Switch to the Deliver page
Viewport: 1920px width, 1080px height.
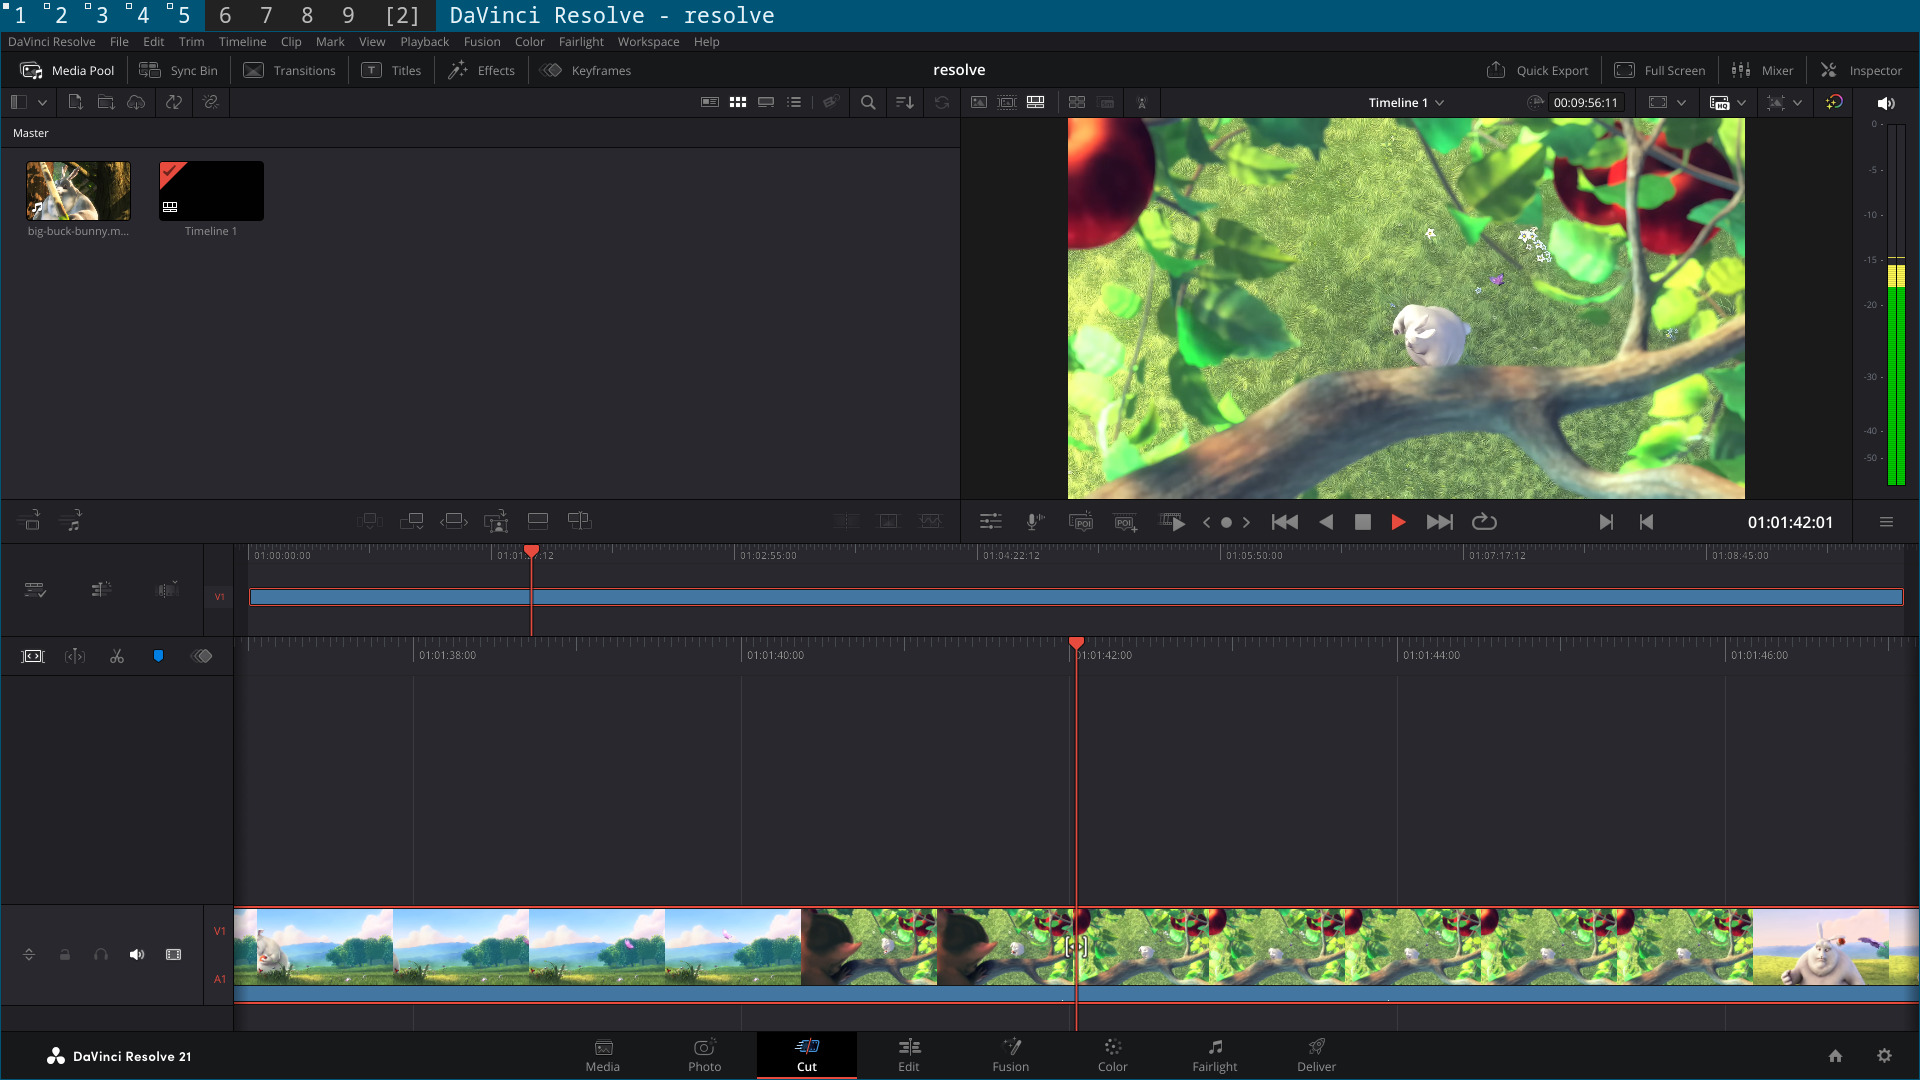pyautogui.click(x=1316, y=1055)
